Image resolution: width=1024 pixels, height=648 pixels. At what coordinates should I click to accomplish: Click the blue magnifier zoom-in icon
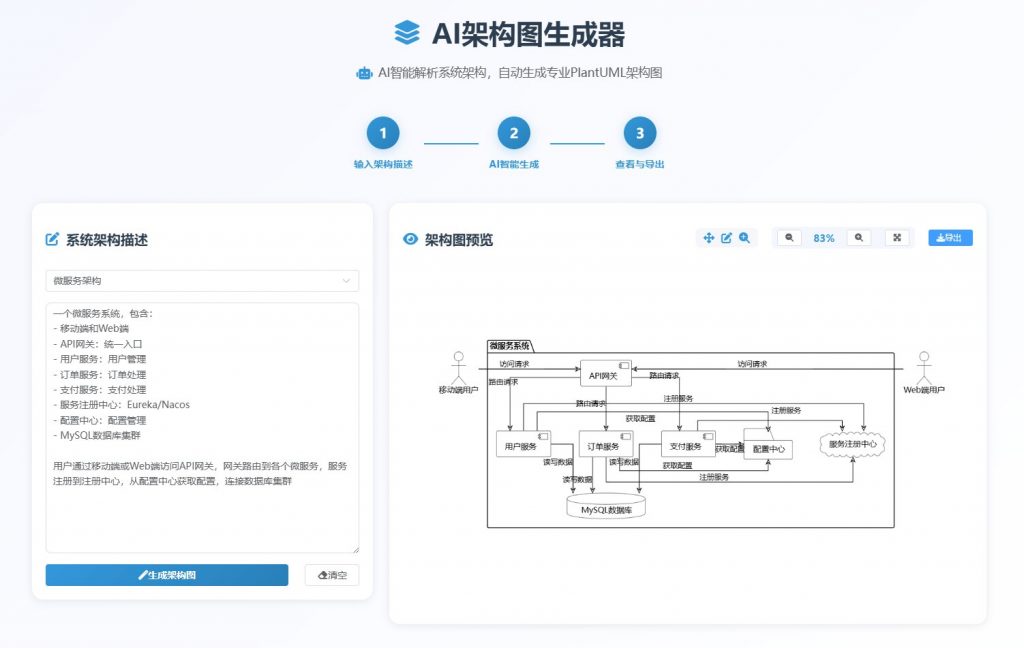[744, 238]
